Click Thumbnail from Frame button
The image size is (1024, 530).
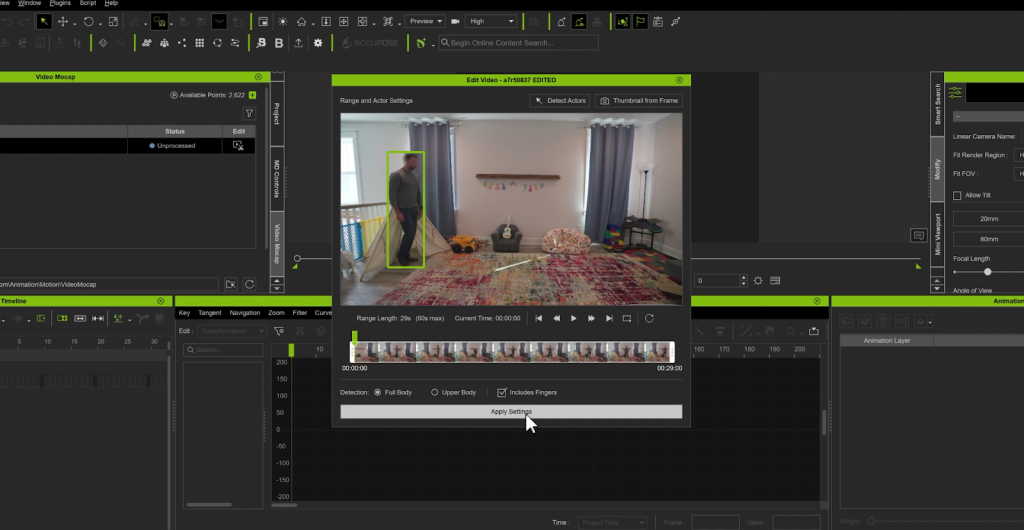click(638, 101)
